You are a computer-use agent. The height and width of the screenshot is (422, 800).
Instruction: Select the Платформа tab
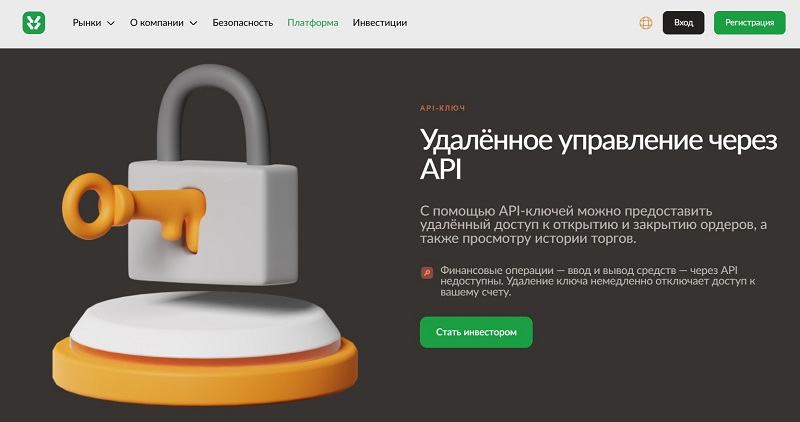[313, 23]
